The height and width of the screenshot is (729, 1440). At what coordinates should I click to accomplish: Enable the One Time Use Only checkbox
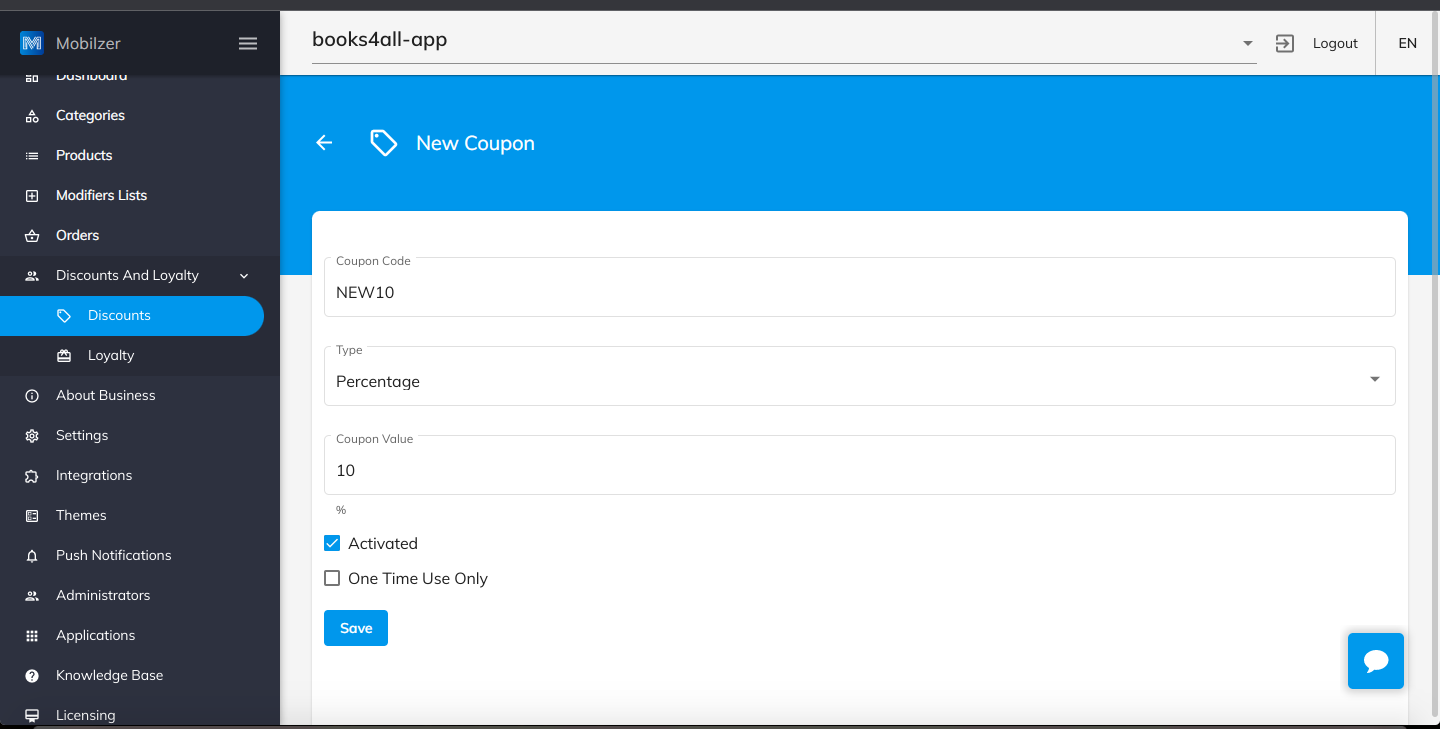(x=332, y=578)
